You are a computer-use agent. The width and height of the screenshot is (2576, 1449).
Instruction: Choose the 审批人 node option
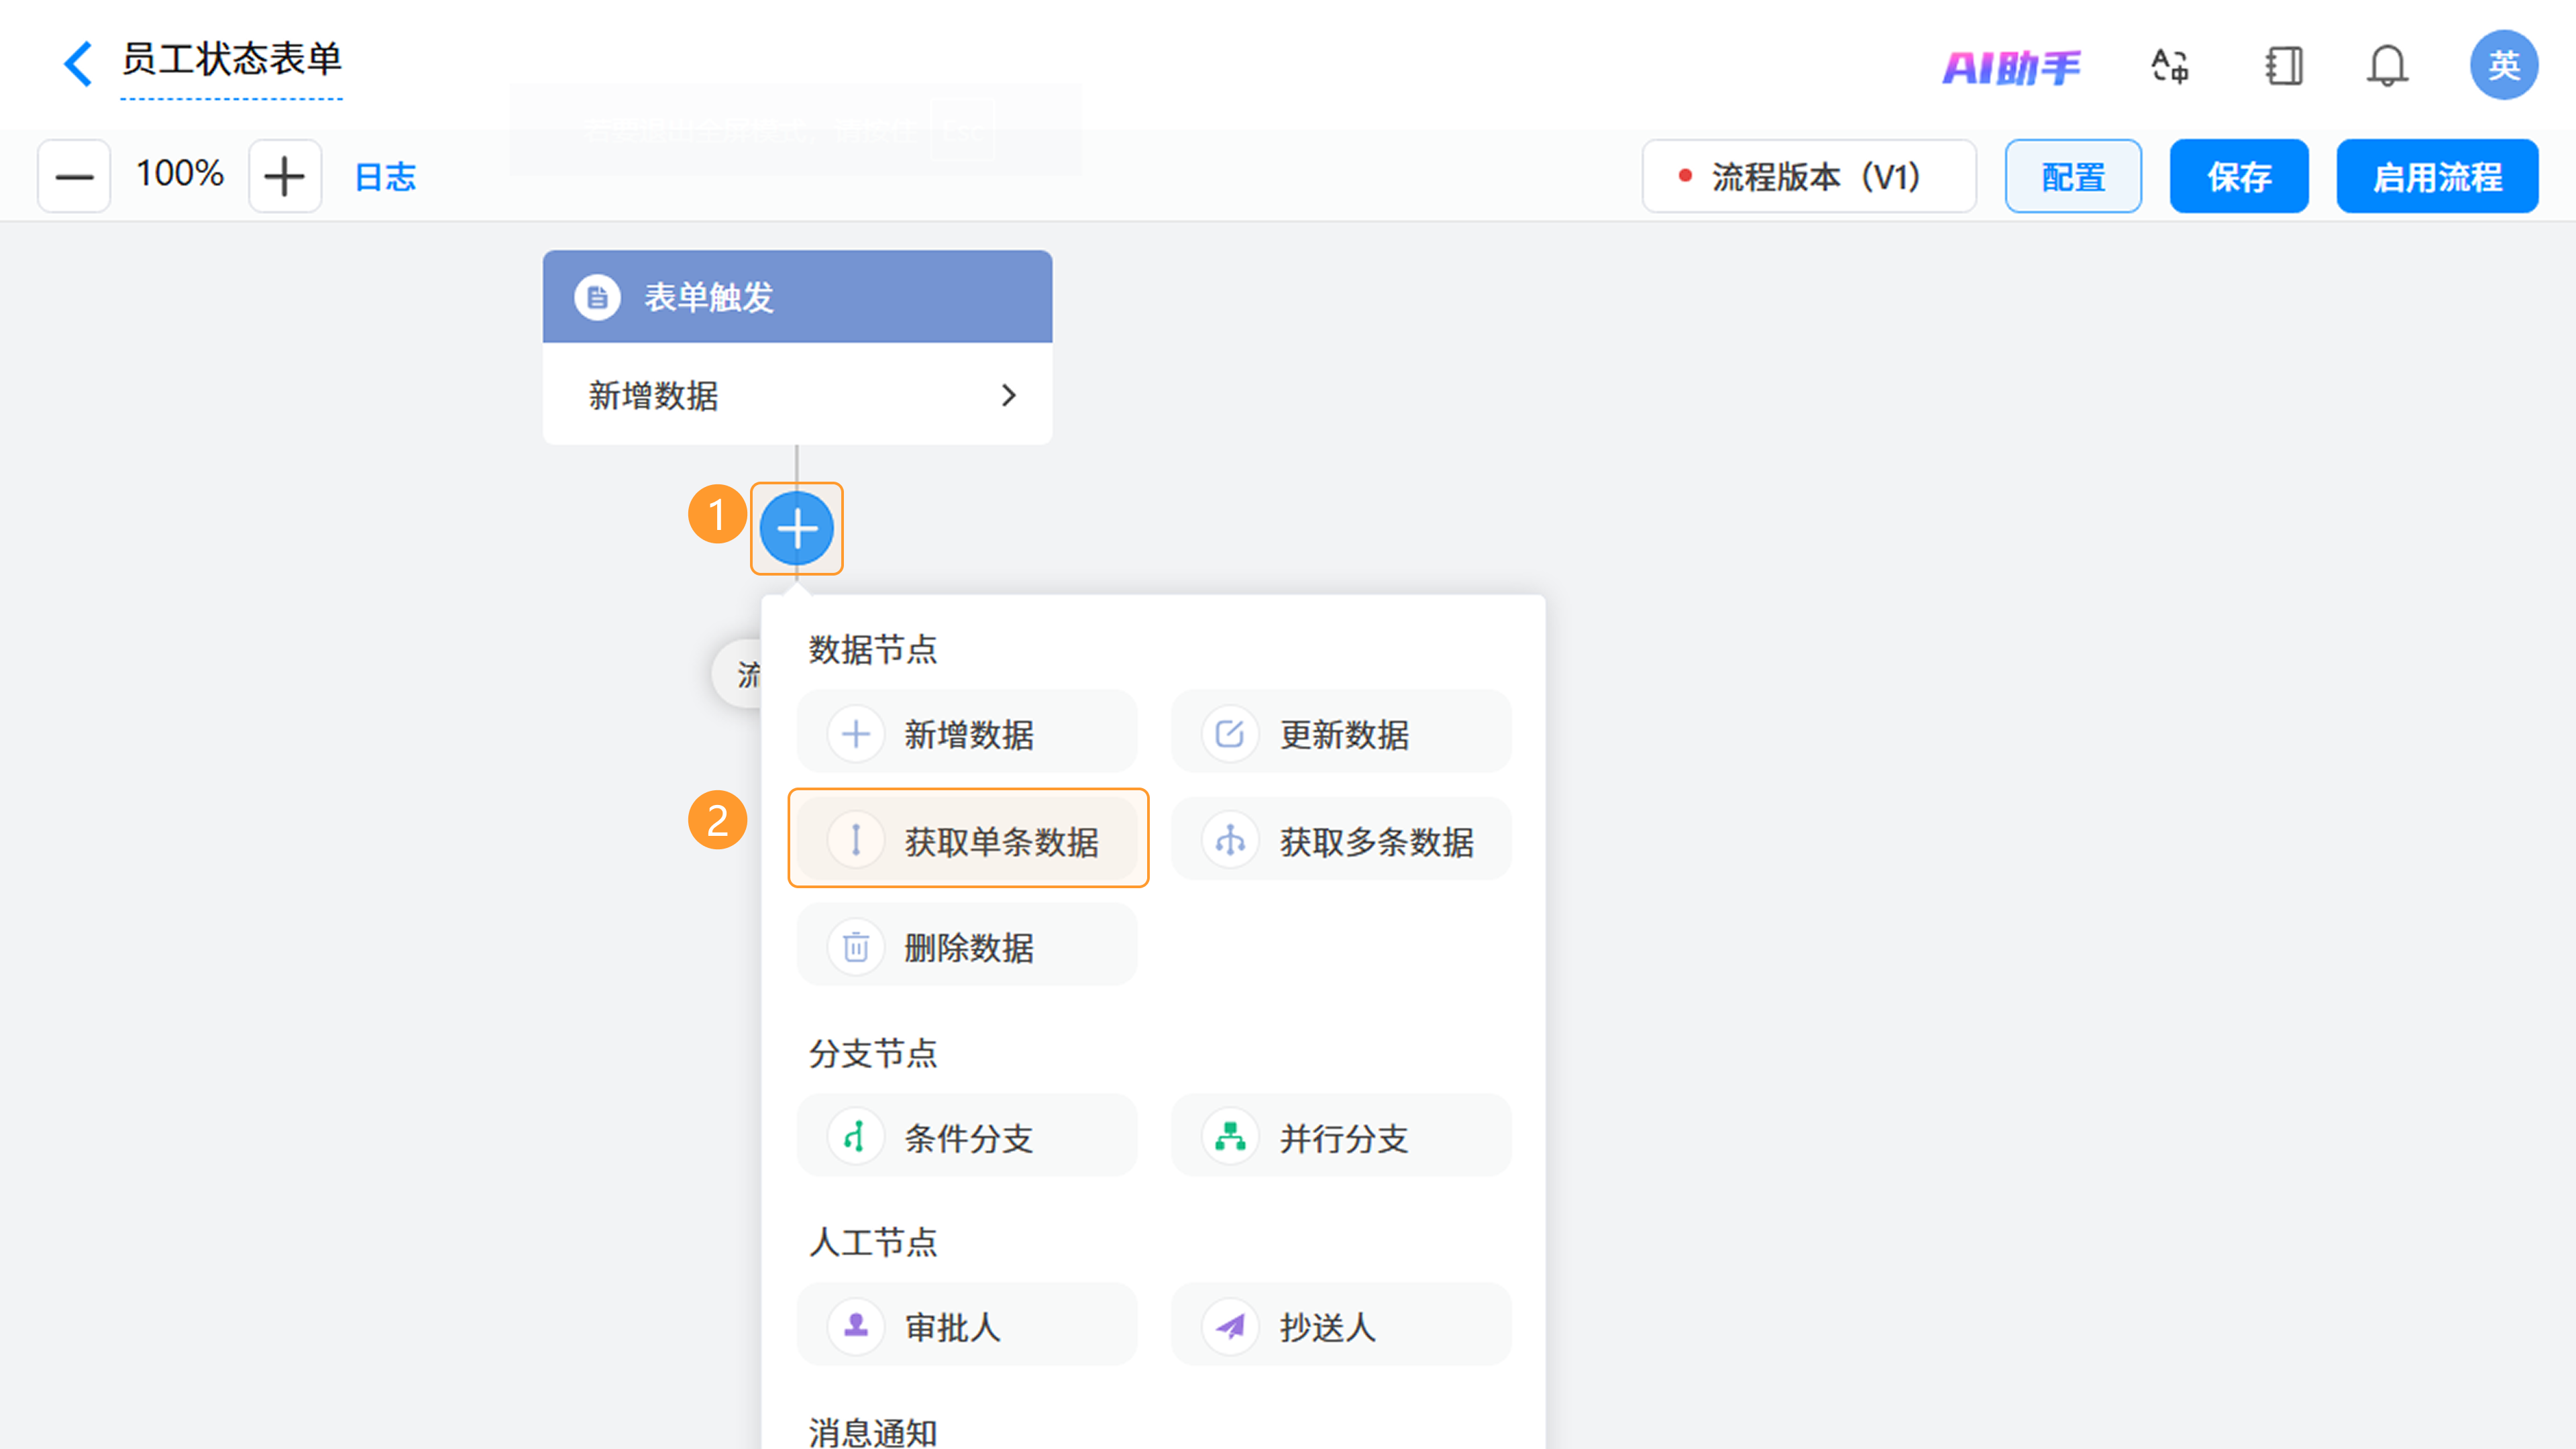[x=967, y=1326]
